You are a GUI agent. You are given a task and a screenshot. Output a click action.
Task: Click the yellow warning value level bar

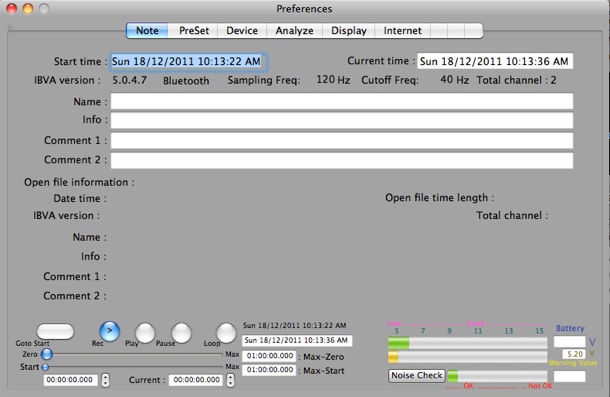coord(468,357)
